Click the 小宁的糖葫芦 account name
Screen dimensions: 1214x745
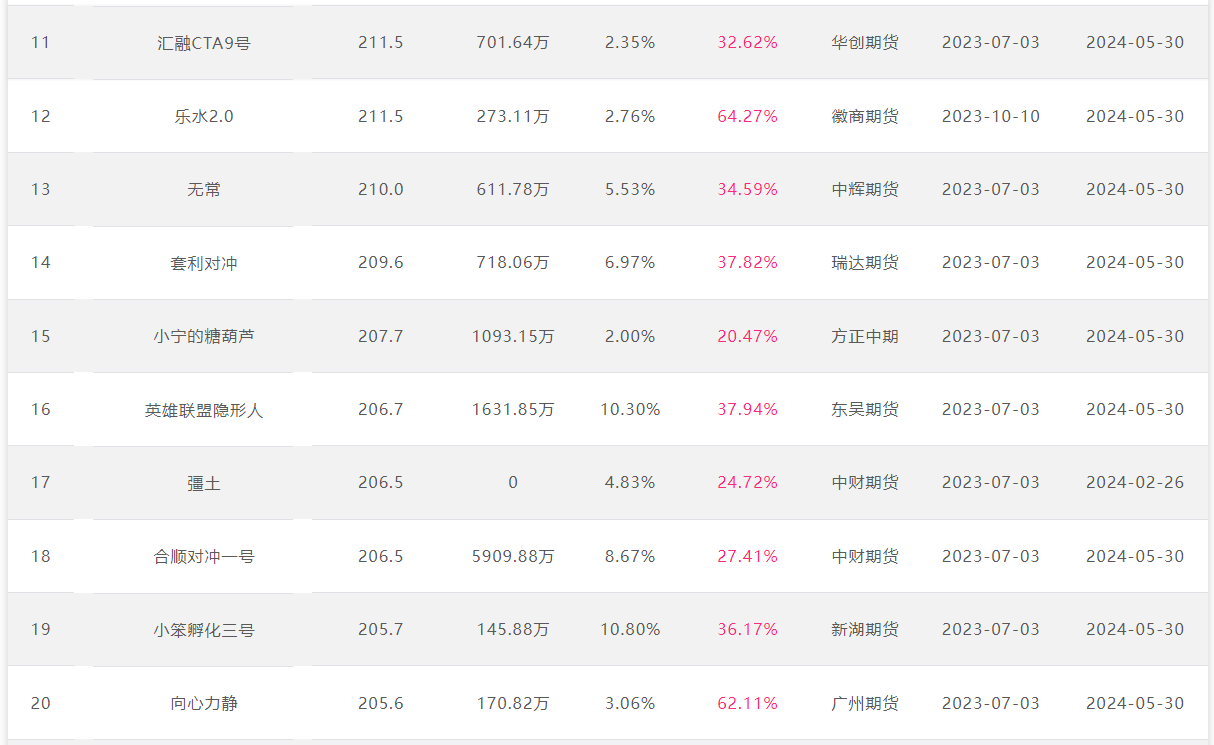[204, 336]
